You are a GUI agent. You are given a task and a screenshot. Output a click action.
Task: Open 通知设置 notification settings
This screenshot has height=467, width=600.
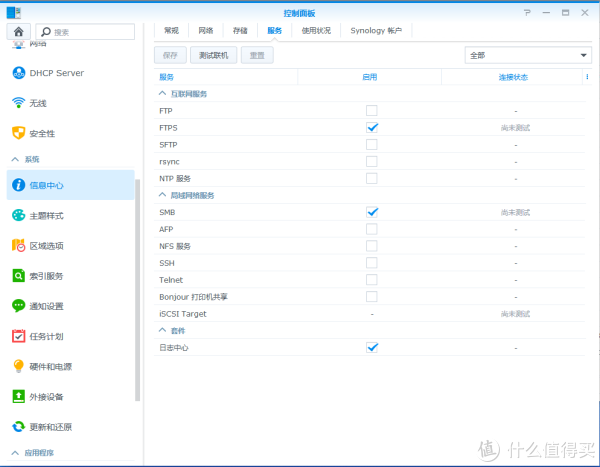coord(46,306)
